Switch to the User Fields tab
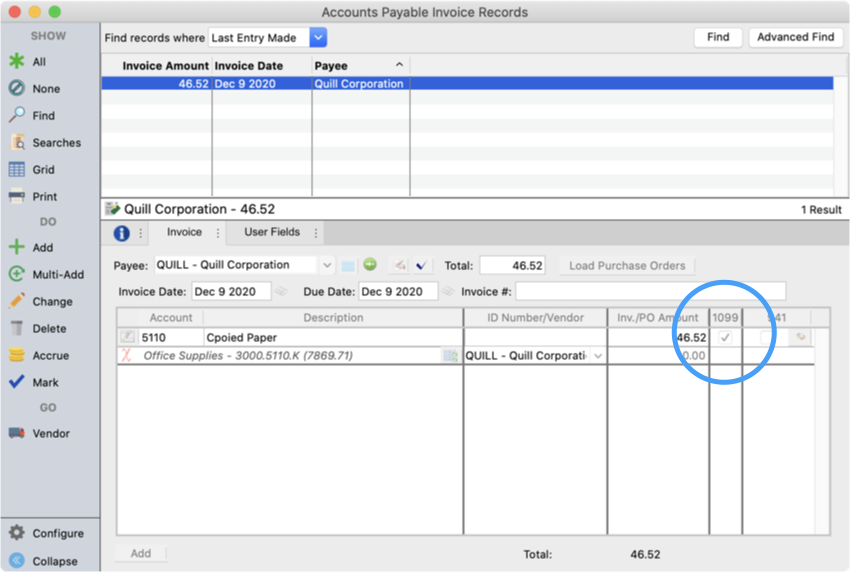Image resolution: width=850 pixels, height=572 pixels. click(x=272, y=232)
